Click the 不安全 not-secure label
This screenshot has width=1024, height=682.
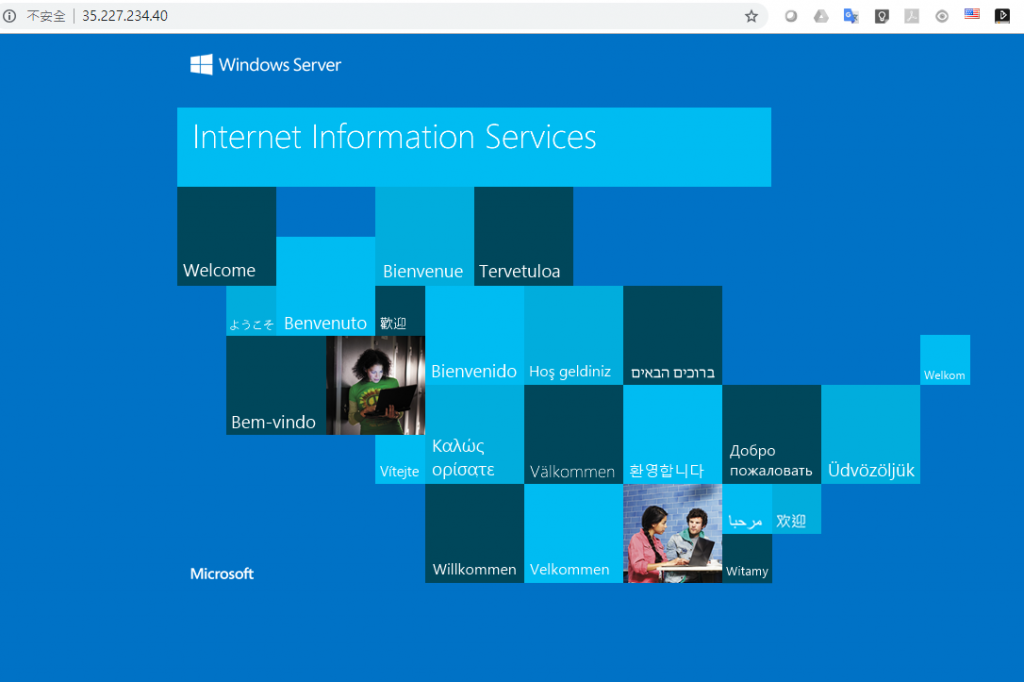(x=46, y=16)
